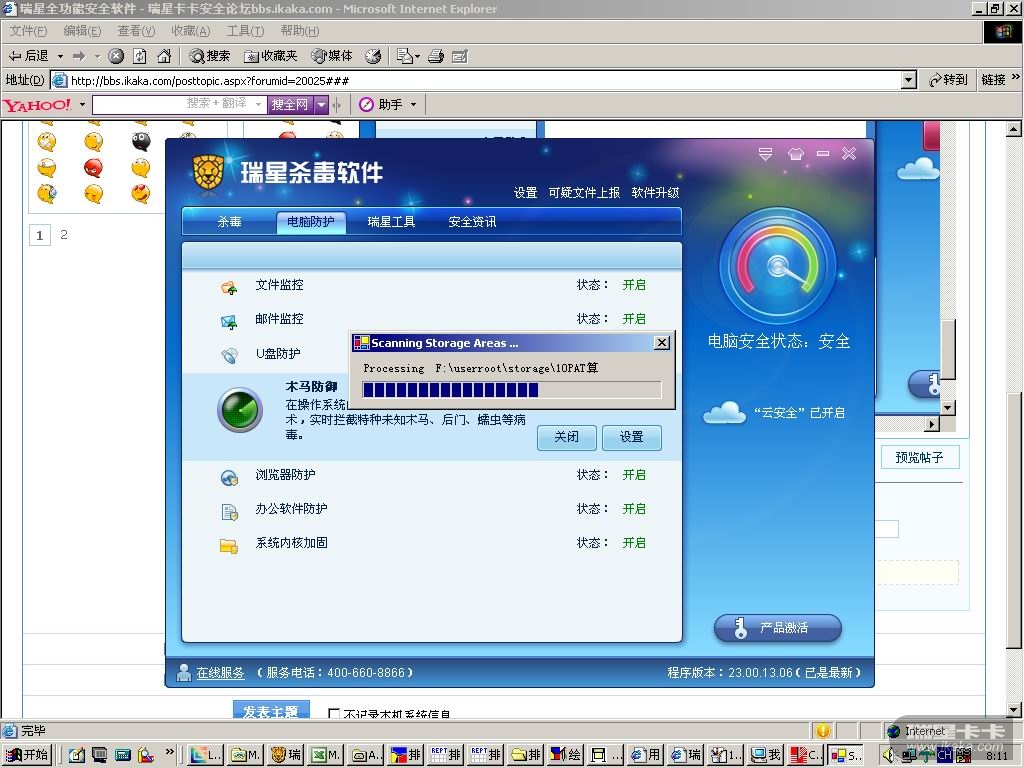Click the IE Back arrow icon

point(14,56)
